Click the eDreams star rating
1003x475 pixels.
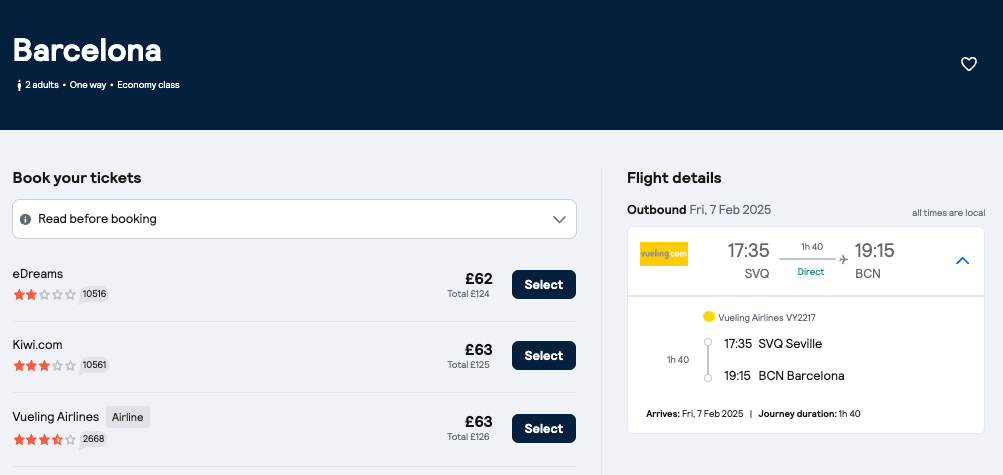44,295
